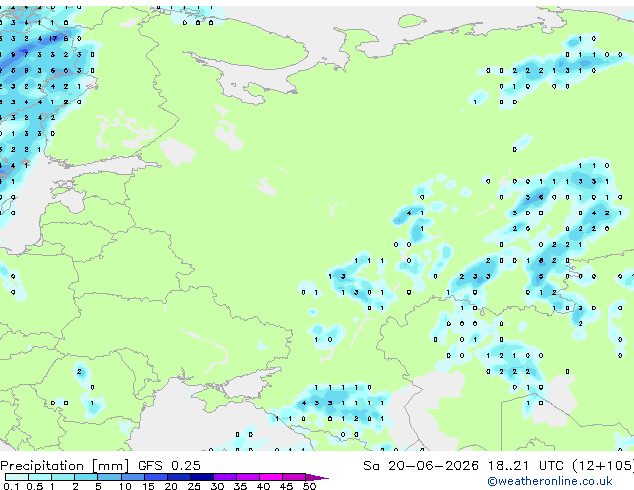Select the 25–30 mm dark blue swatch
The image size is (634, 490).
point(201,477)
